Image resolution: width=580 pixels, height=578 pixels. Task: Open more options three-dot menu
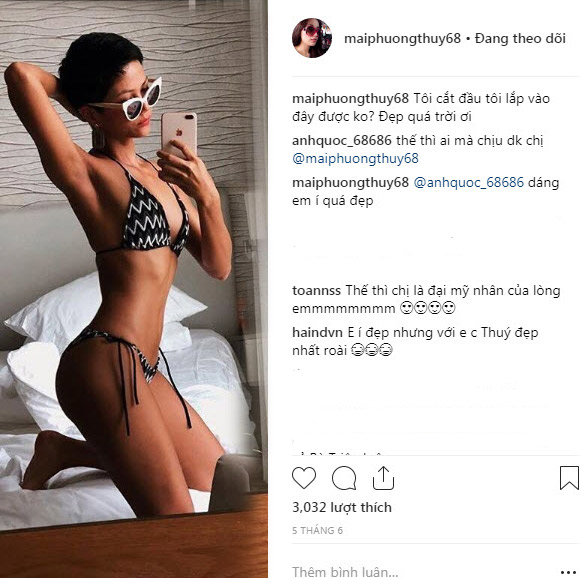click(569, 572)
